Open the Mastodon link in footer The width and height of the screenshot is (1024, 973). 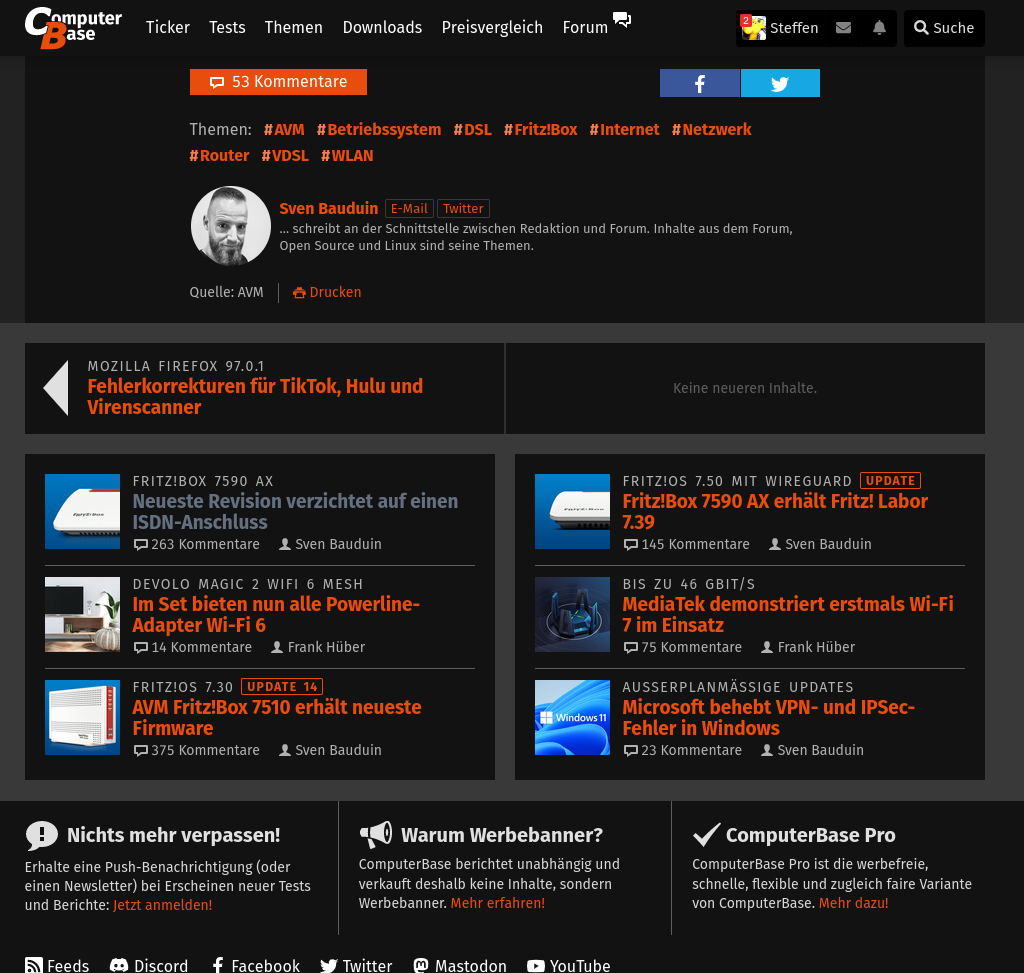click(x=460, y=965)
